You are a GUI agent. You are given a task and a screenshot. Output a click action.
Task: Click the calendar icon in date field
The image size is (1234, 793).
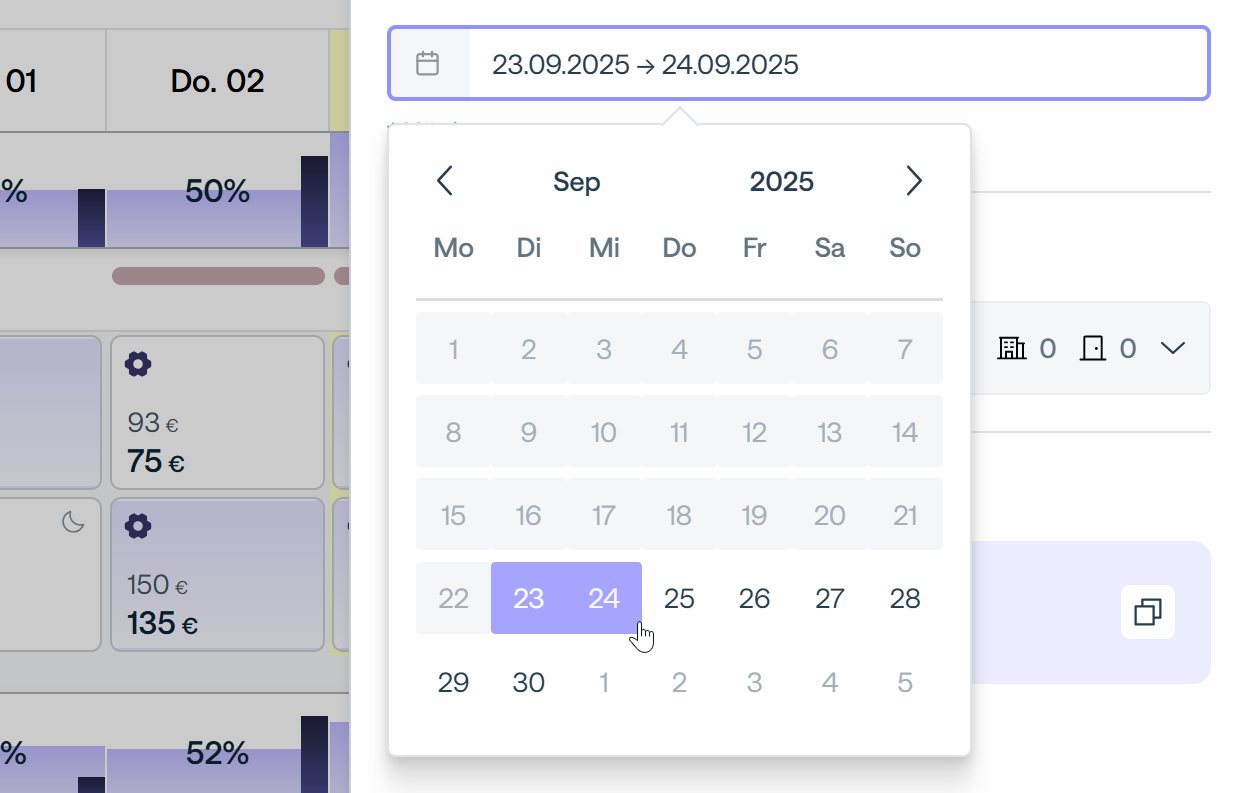pyautogui.click(x=428, y=64)
